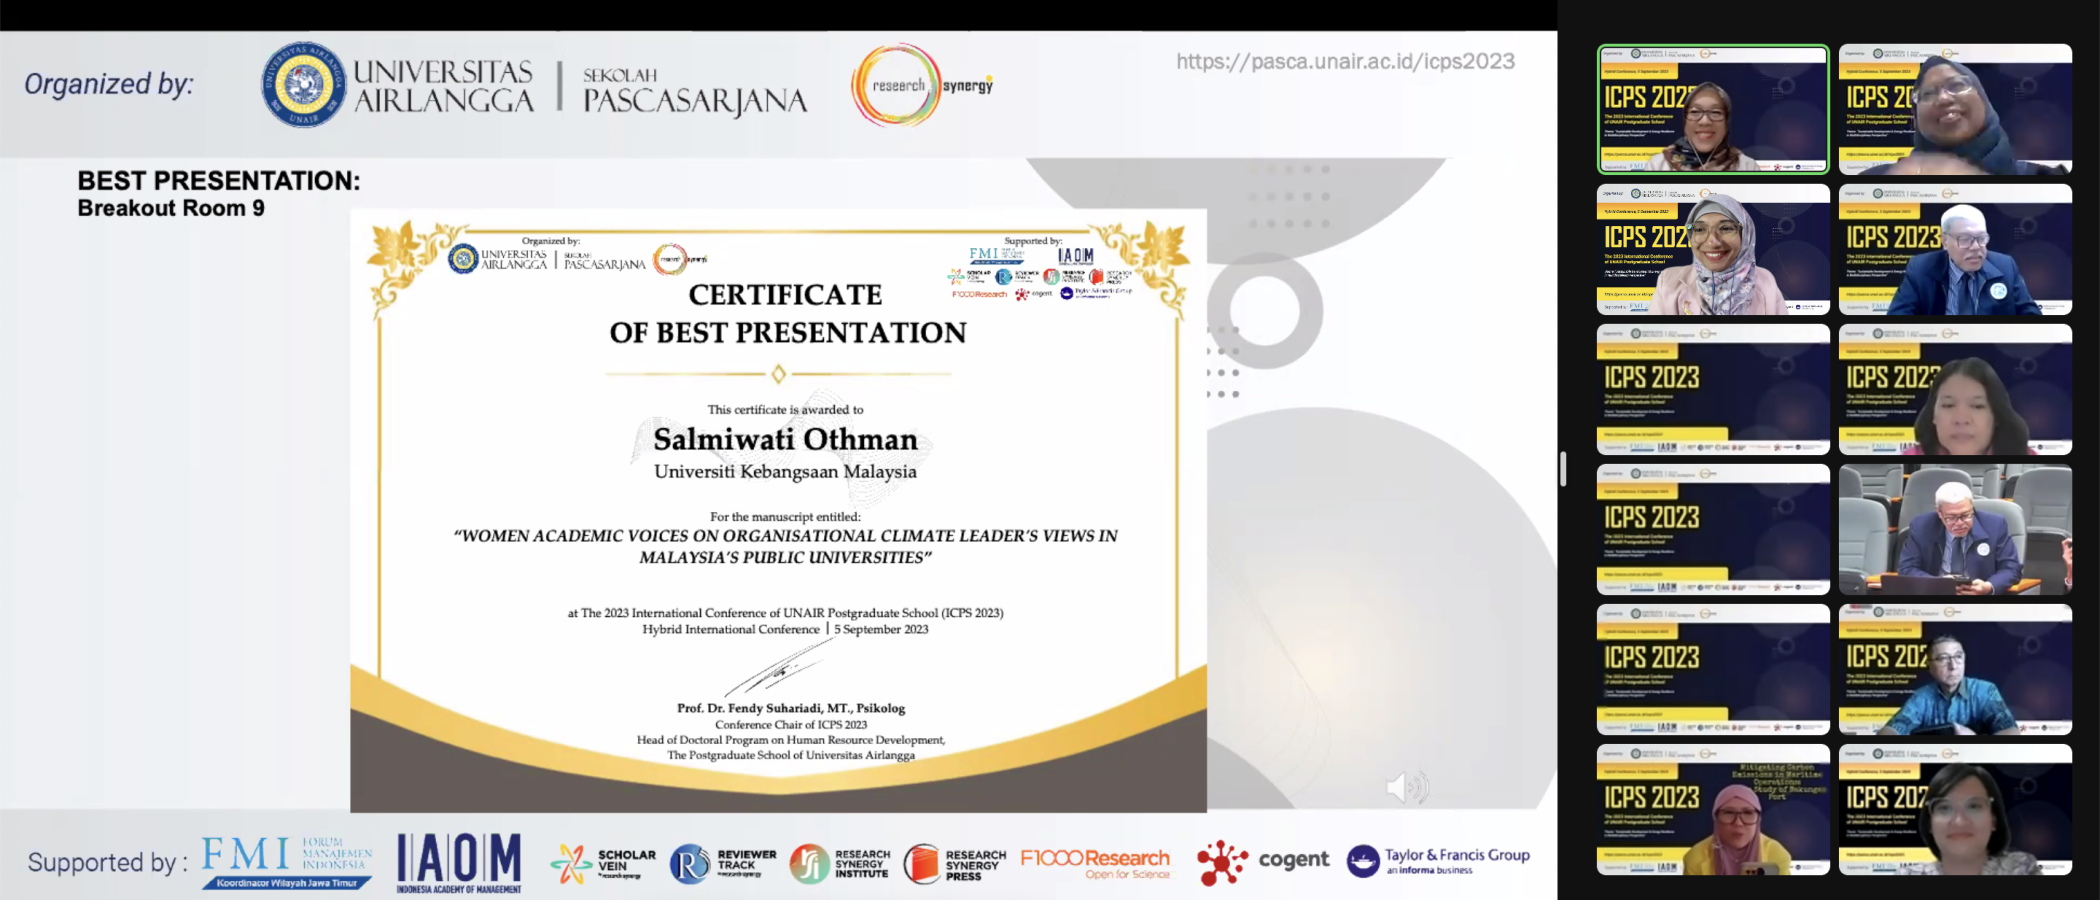Click the 'Breakout Room 9' text

[171, 208]
